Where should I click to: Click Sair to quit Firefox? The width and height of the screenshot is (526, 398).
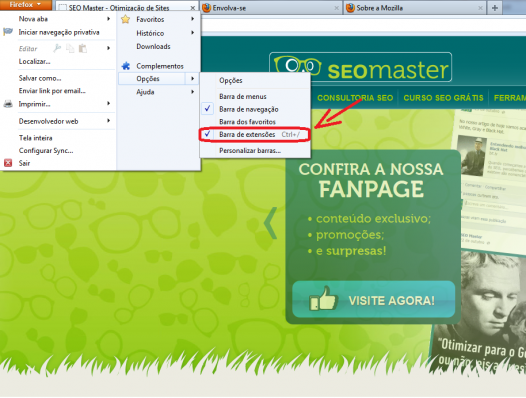click(24, 163)
